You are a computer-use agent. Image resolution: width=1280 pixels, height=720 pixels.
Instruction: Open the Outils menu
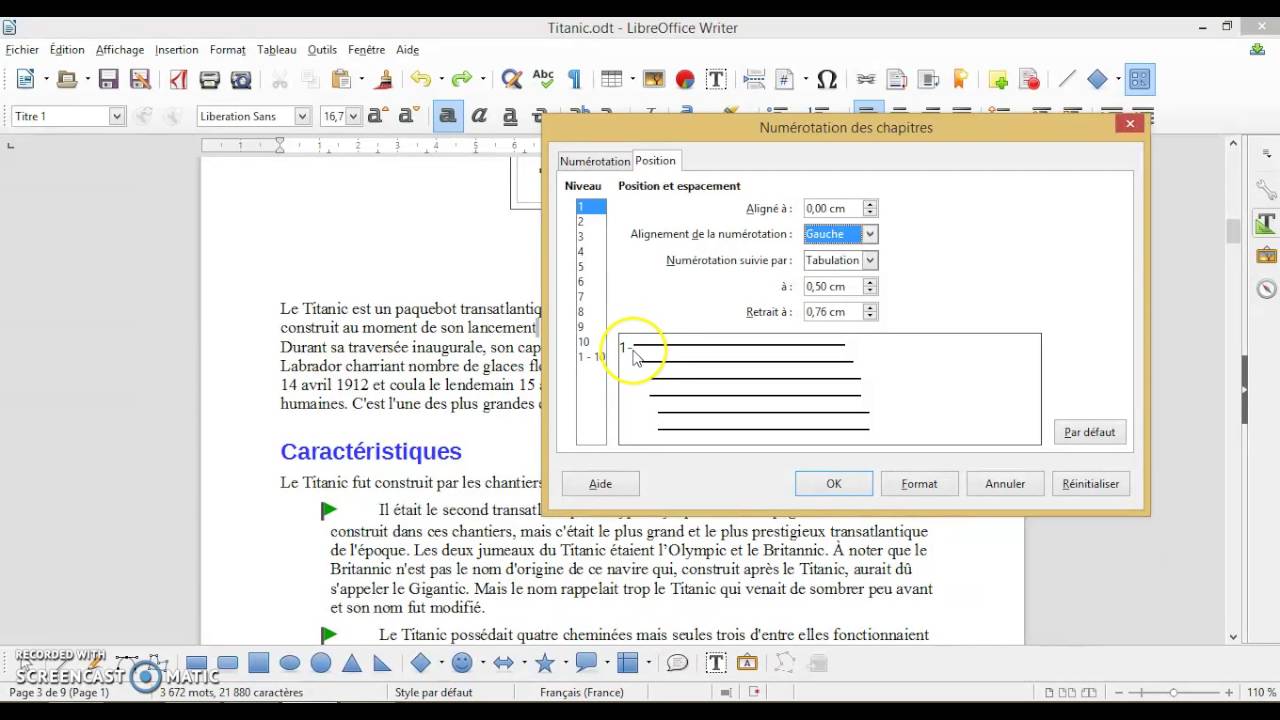pos(322,50)
